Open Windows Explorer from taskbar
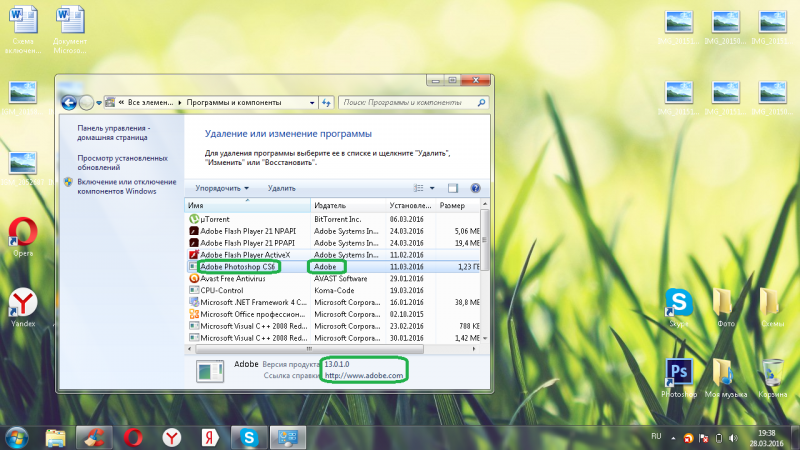Screen dimensions: 800x450 55,438
